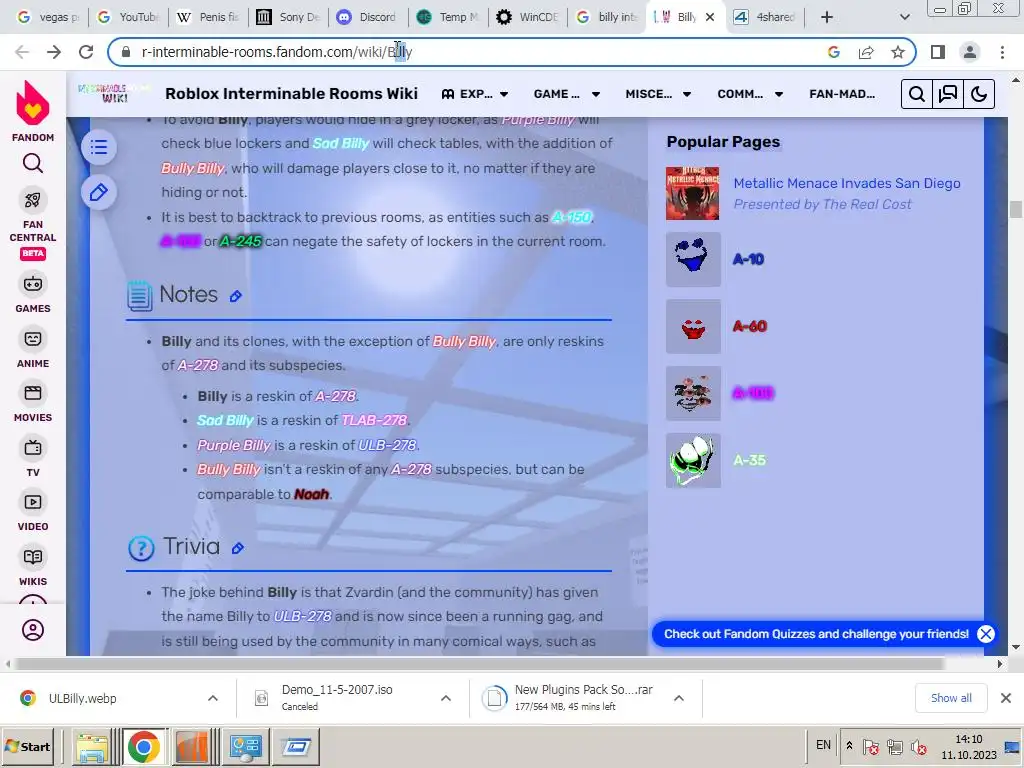Image resolution: width=1024 pixels, height=768 pixels.
Task: Follow the Noah link in Notes
Action: (x=312, y=494)
